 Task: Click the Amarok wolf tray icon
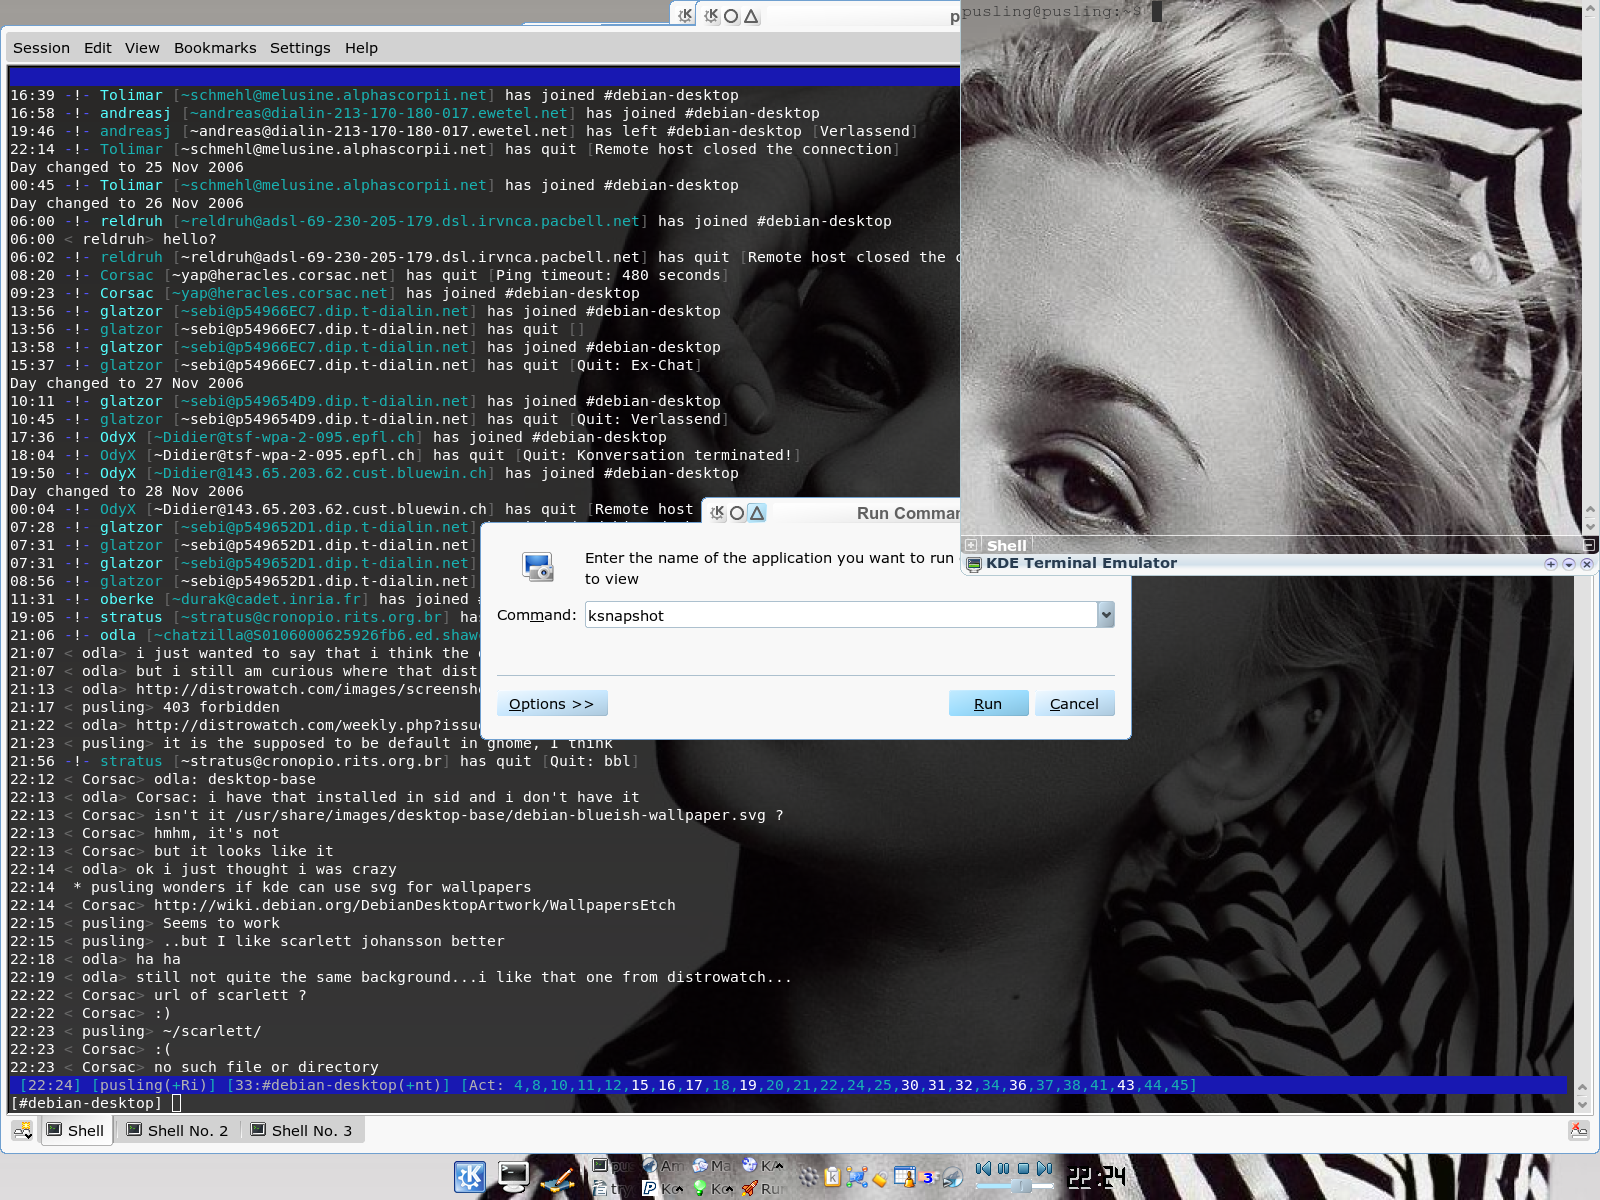point(953,1178)
